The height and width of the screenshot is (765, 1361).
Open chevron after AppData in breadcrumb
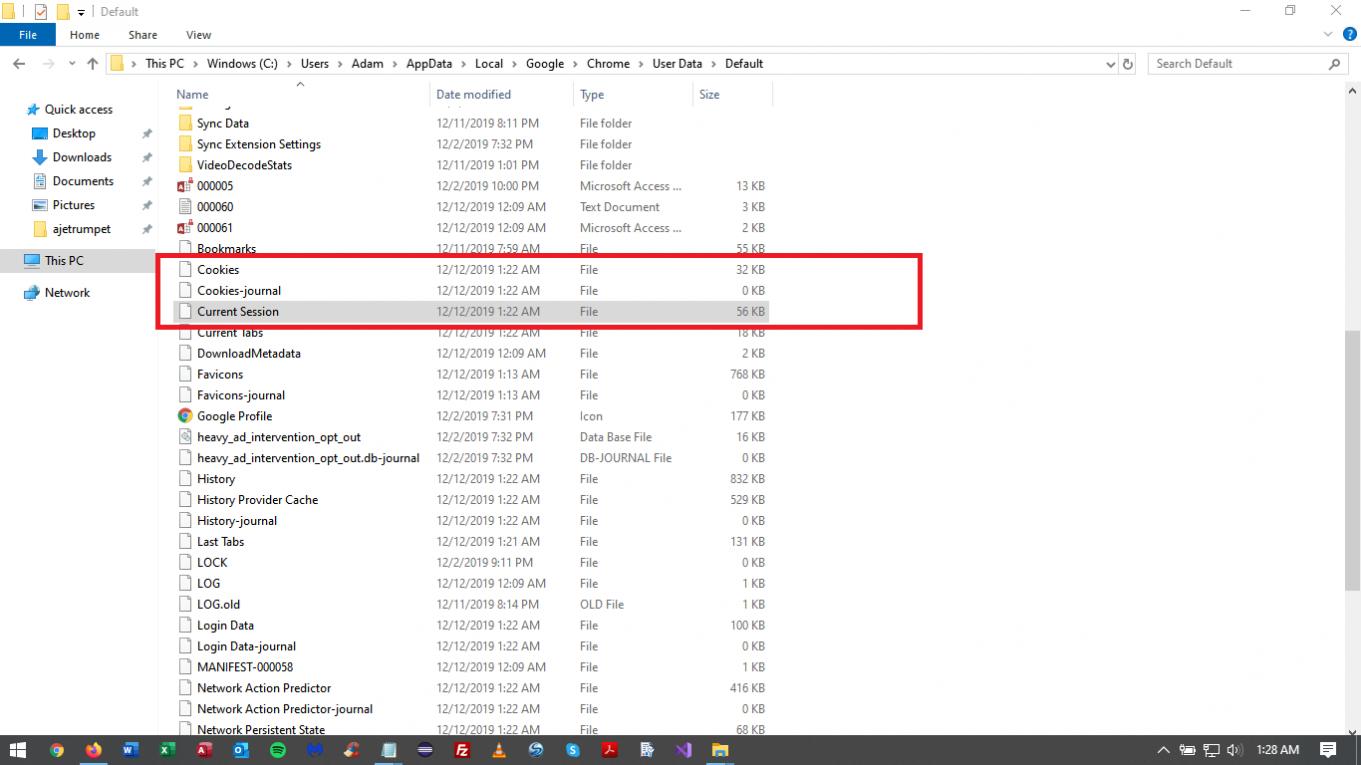pos(463,63)
